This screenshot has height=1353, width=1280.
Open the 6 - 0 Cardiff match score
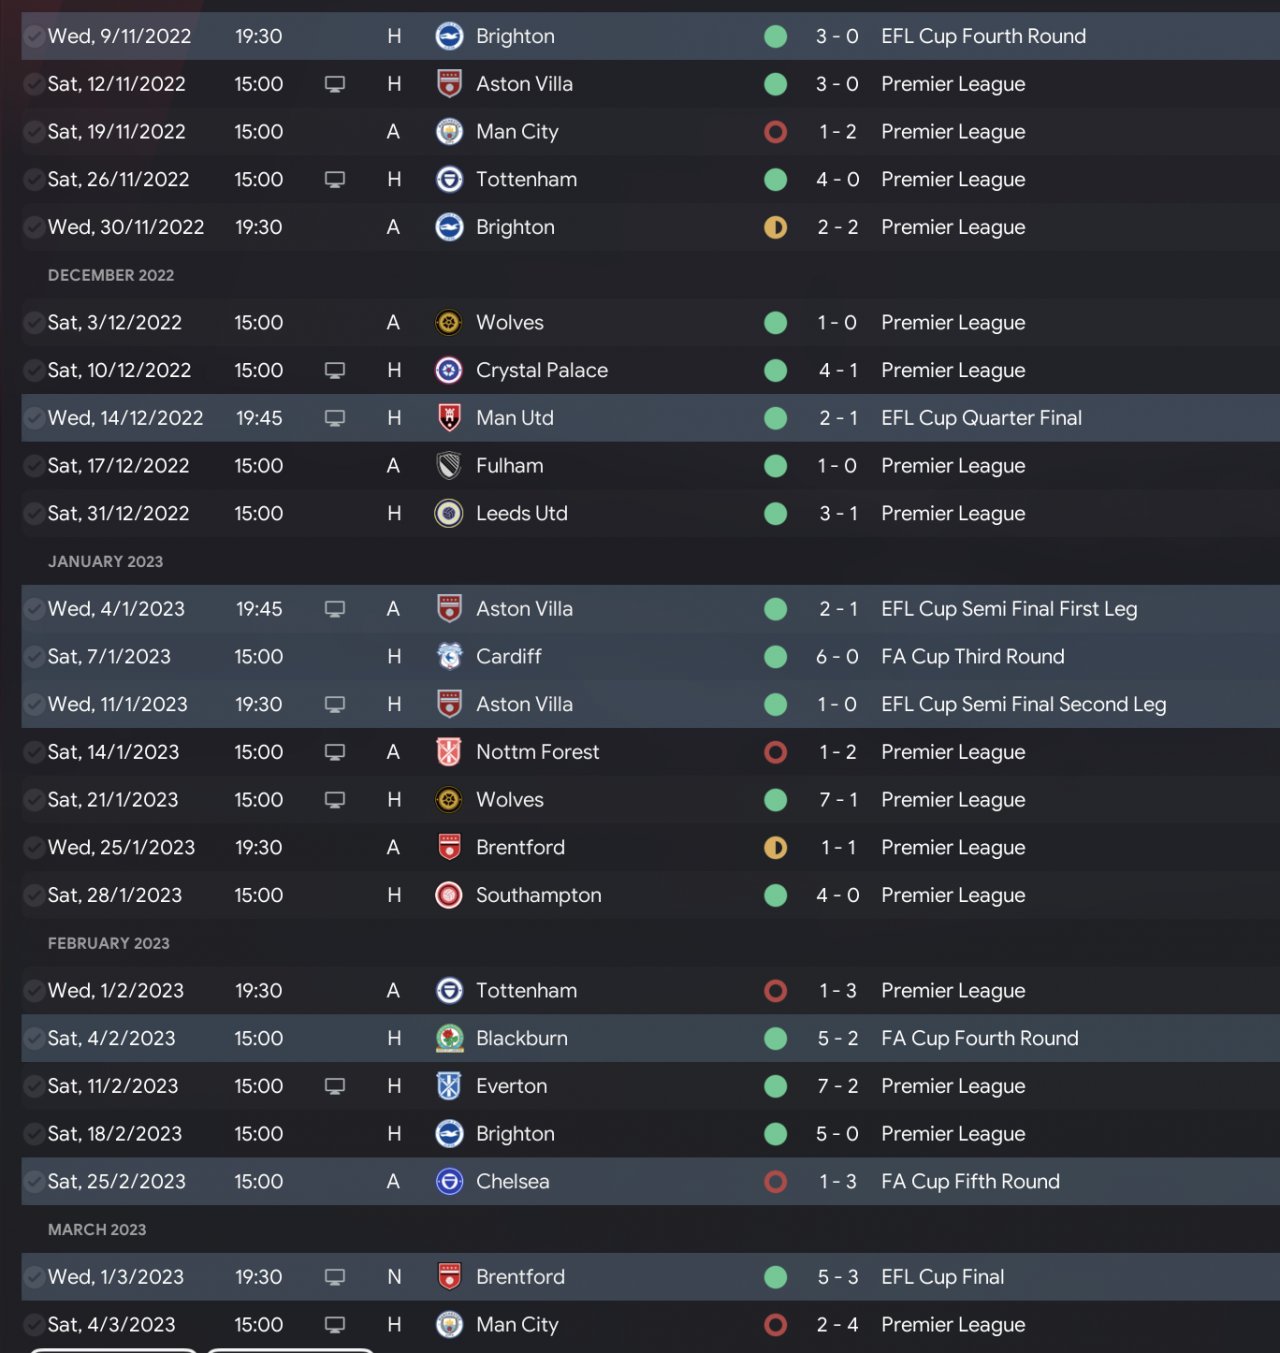(x=837, y=657)
